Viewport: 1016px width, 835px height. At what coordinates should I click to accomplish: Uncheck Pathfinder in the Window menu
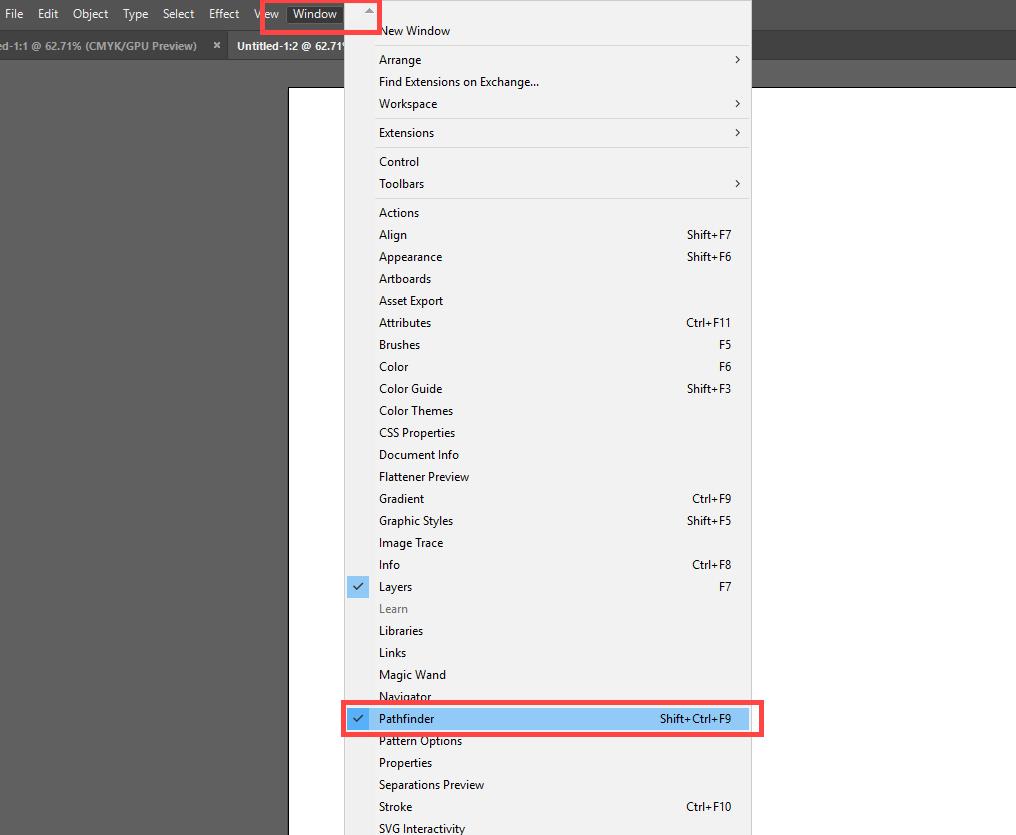point(407,719)
